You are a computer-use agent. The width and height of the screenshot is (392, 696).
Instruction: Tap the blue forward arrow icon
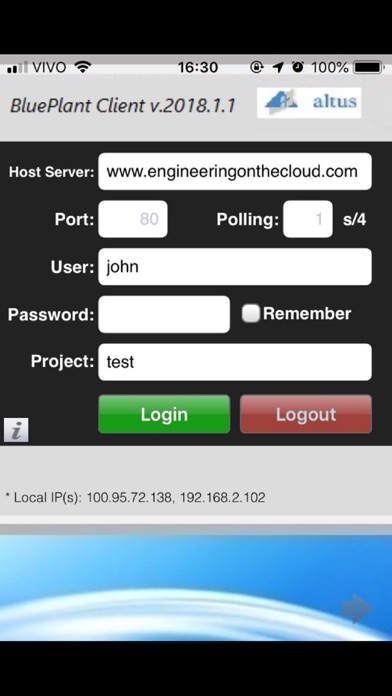[x=357, y=609]
